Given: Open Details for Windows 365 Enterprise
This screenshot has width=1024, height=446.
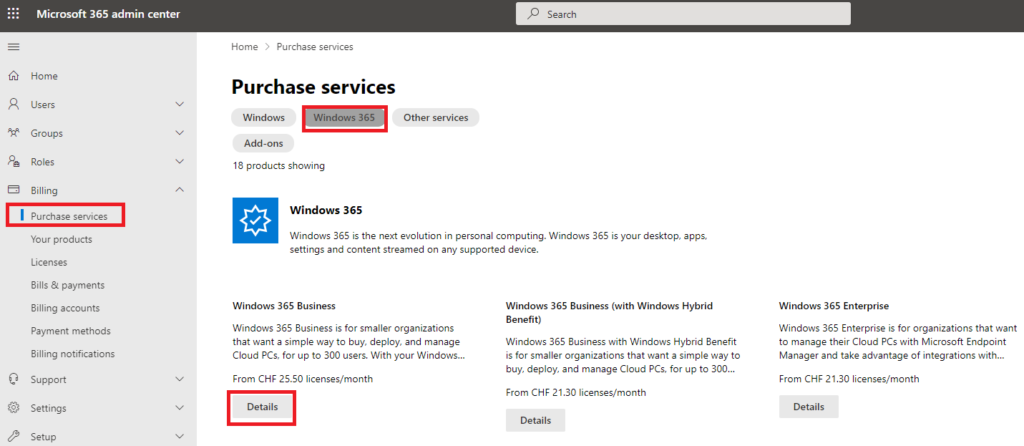Looking at the screenshot, I should 808,407.
